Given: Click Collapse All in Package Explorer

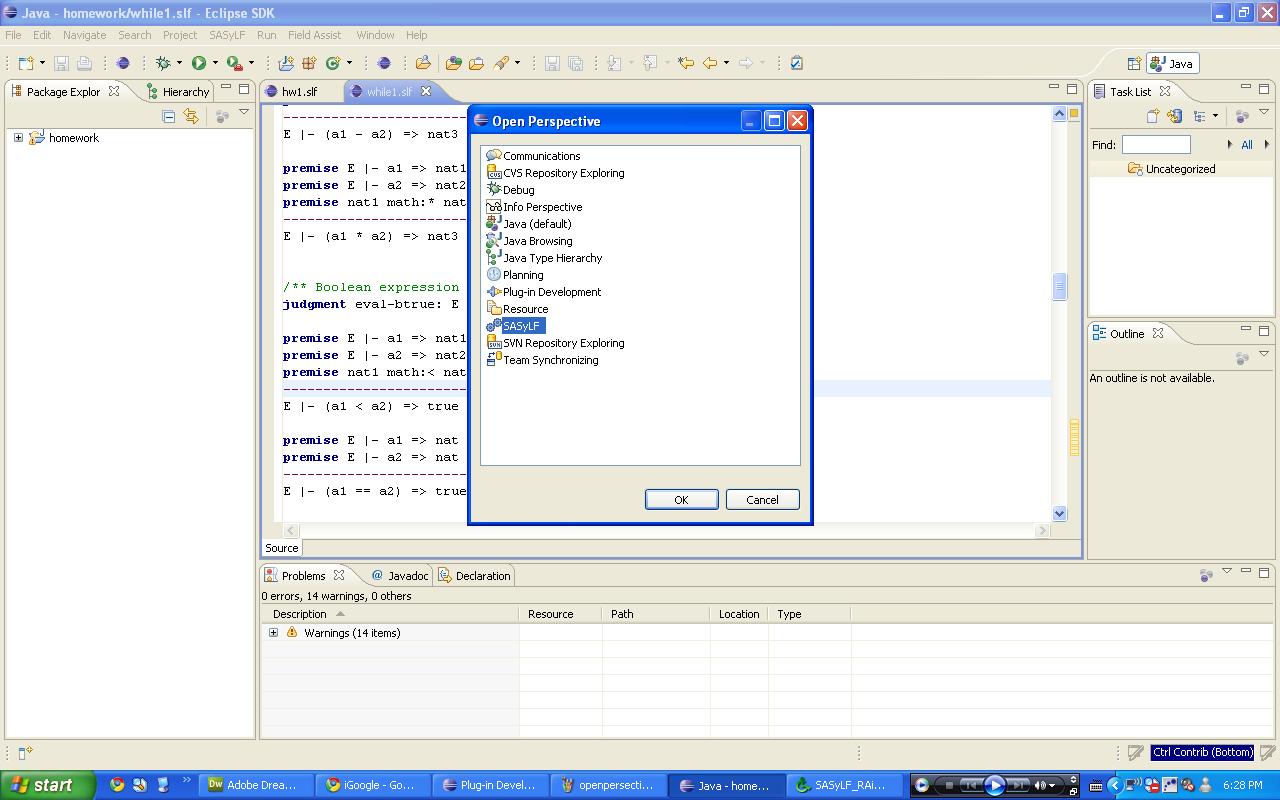Looking at the screenshot, I should click(168, 117).
